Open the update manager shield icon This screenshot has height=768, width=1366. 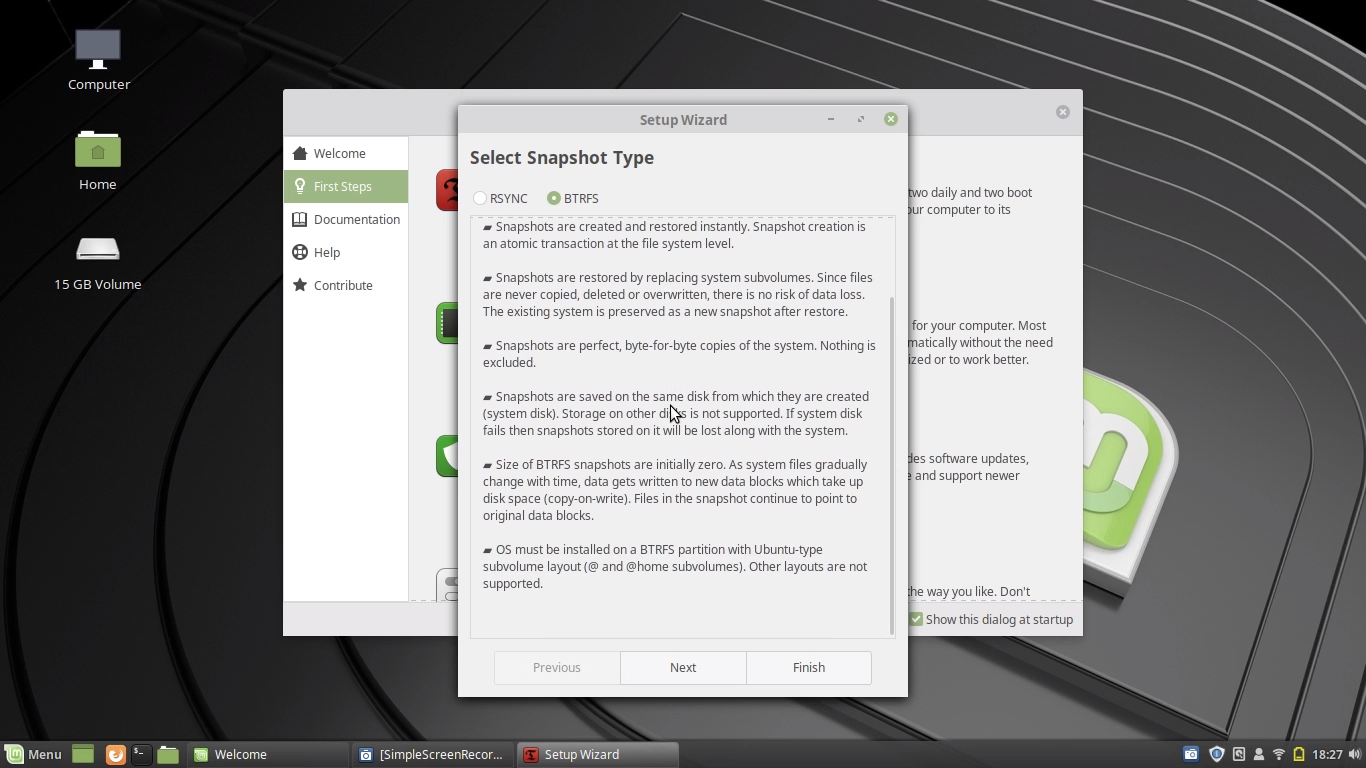coord(1217,754)
